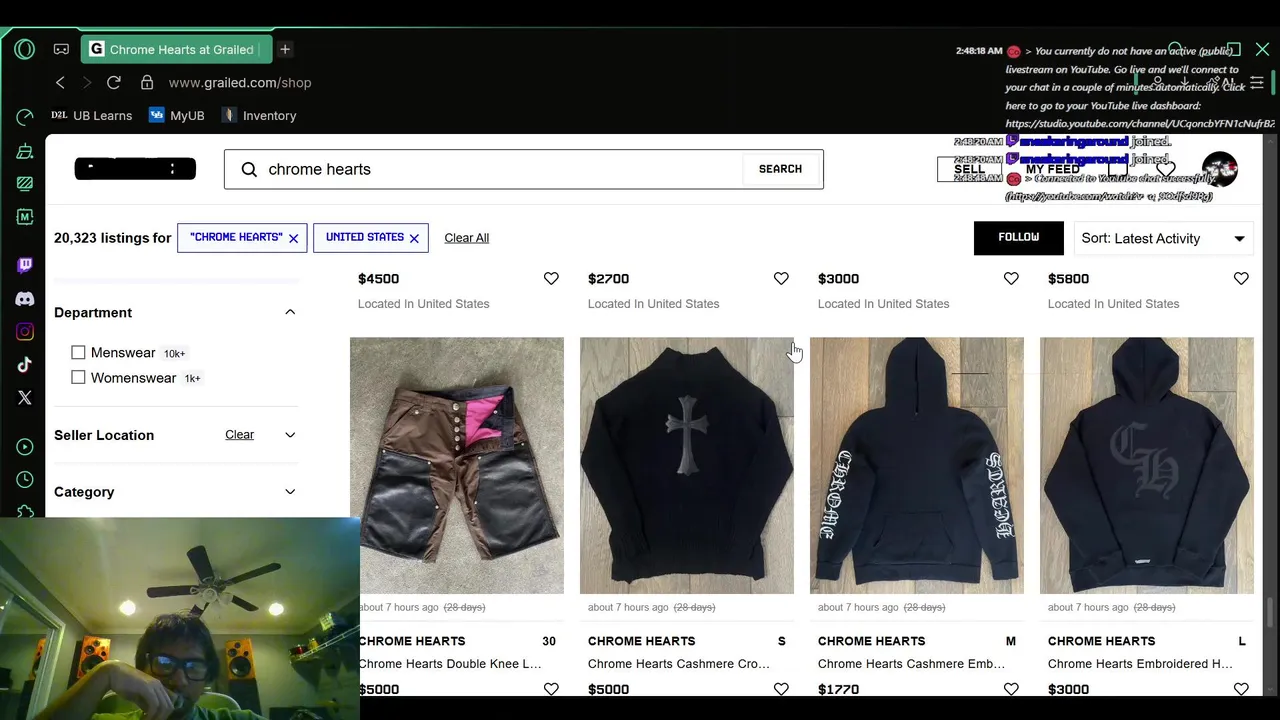
Task: Open Opera Easy Setup sliders icon
Action: point(1257,82)
